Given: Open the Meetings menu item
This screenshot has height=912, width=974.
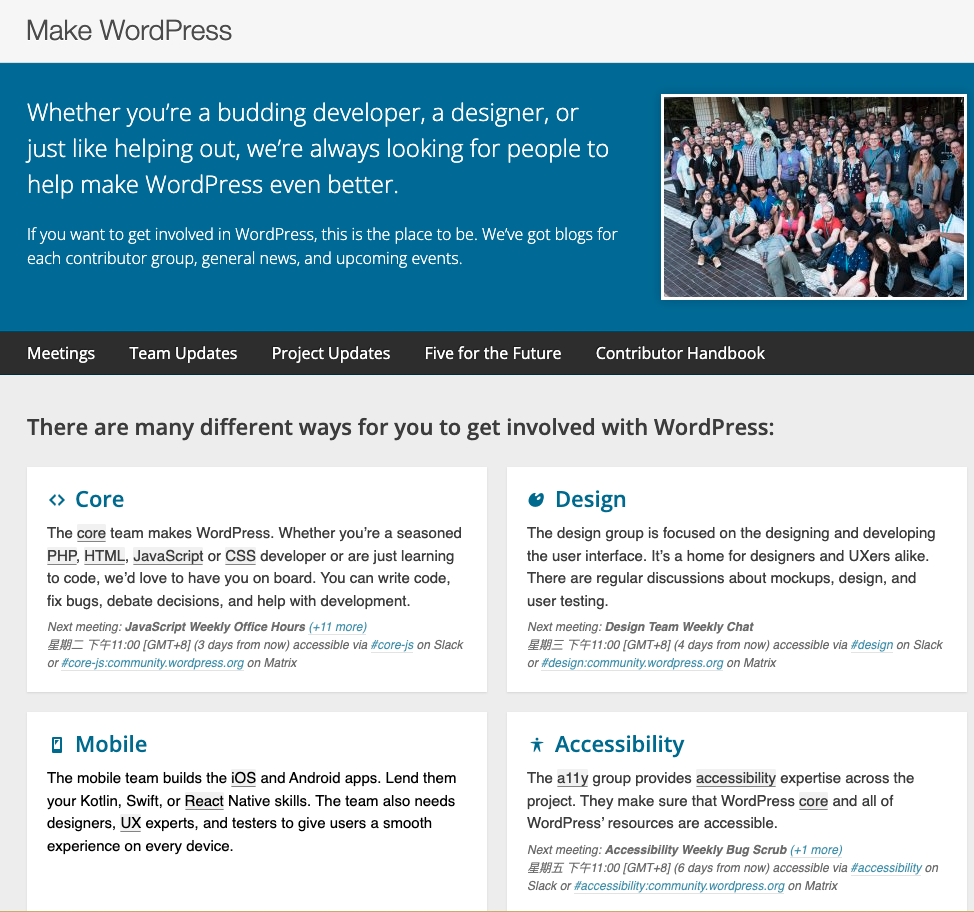Looking at the screenshot, I should click(x=61, y=353).
